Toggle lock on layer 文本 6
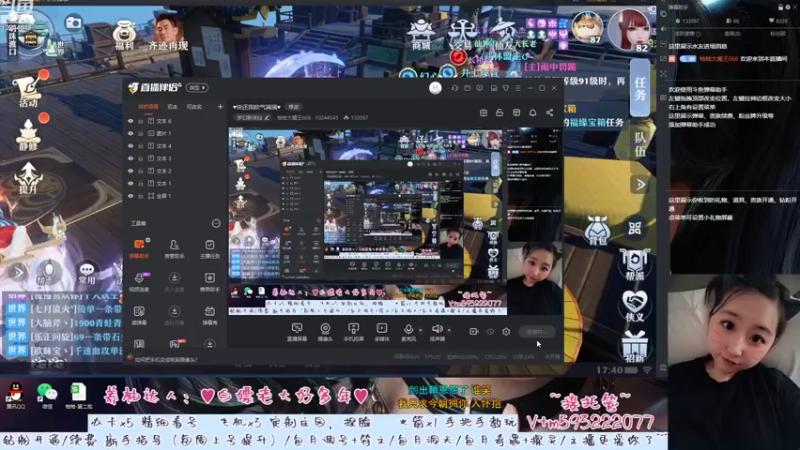The image size is (800, 450). (x=140, y=121)
